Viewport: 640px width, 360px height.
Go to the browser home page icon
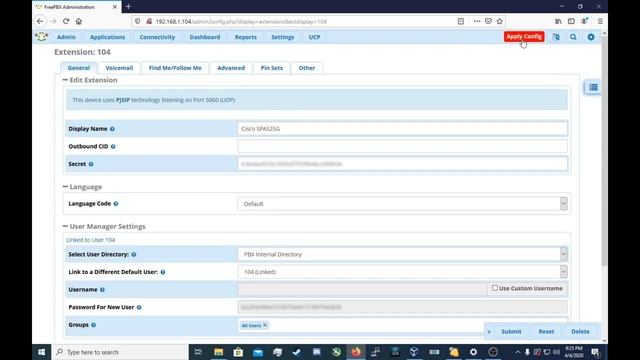pos(79,21)
